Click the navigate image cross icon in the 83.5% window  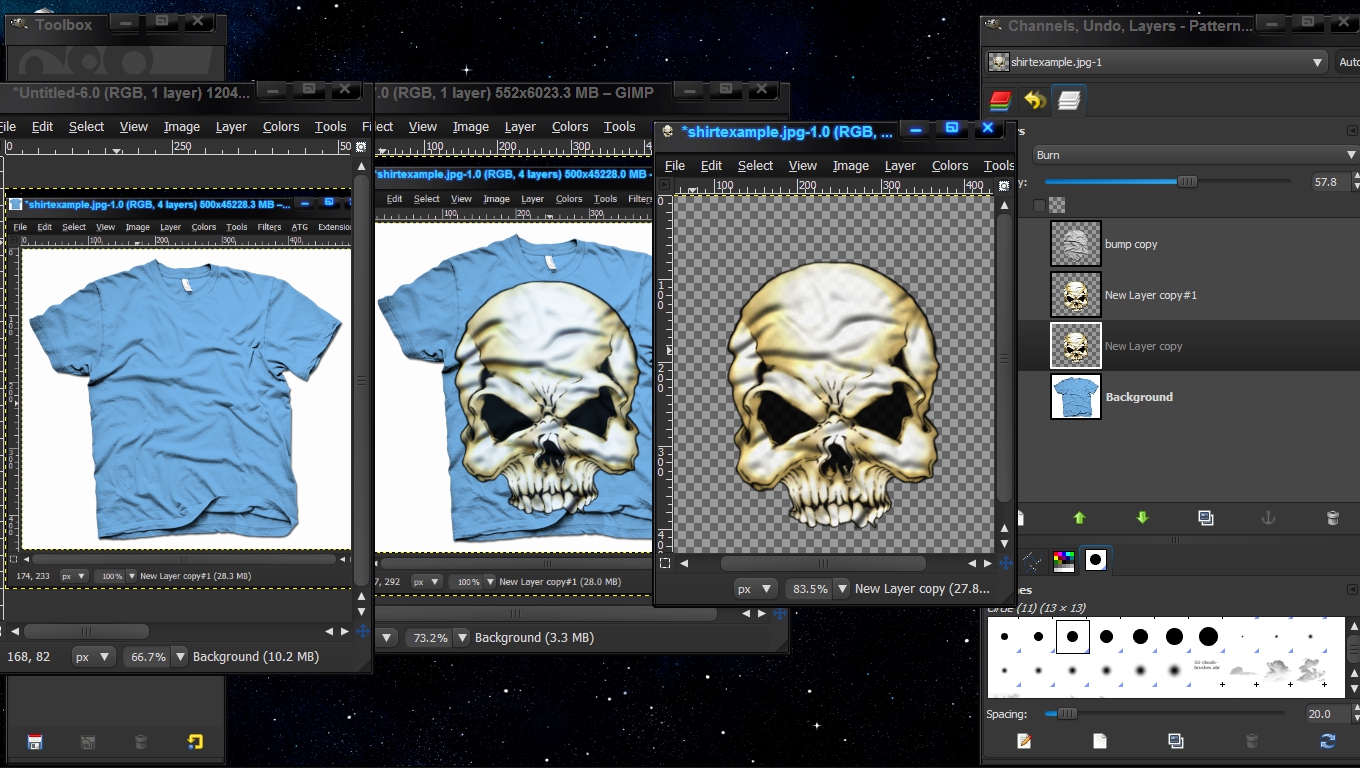tap(1005, 564)
